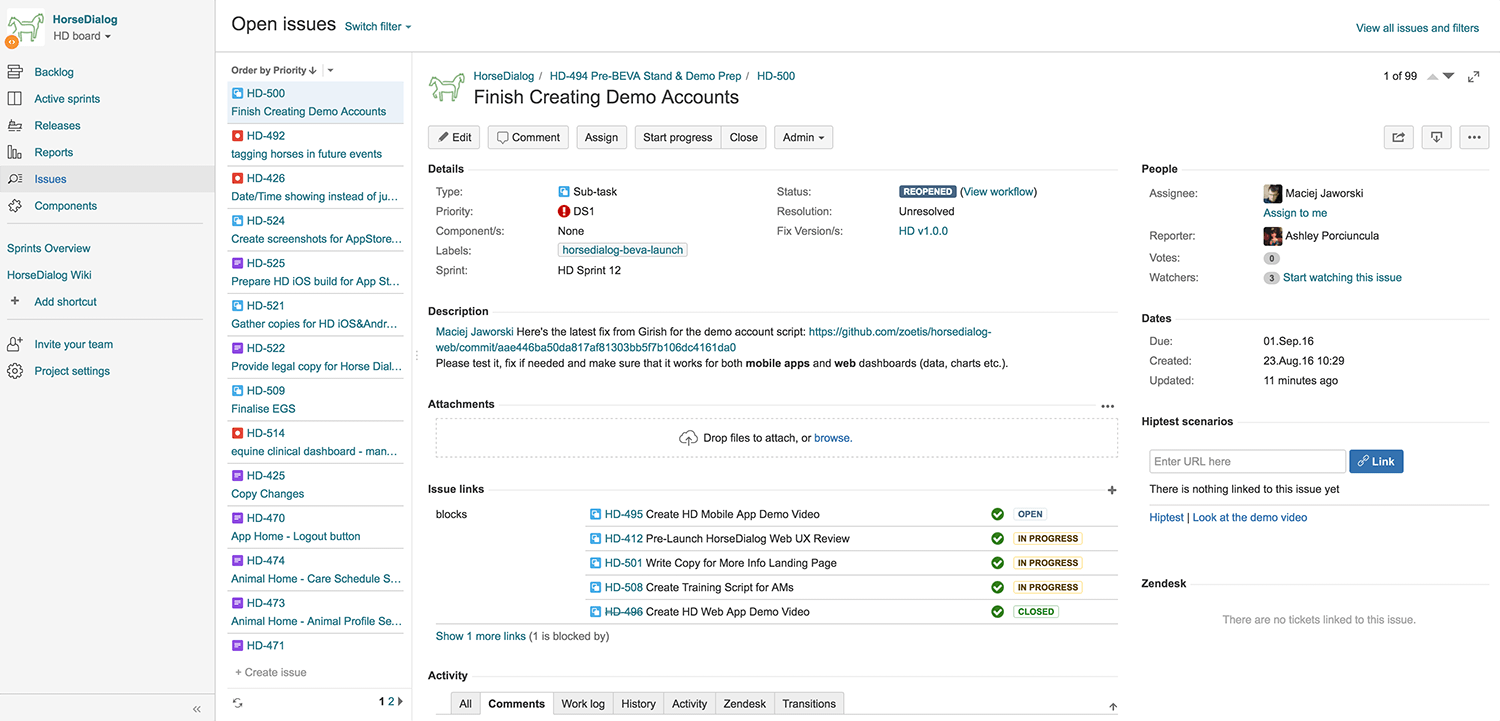Image resolution: width=1500 pixels, height=721 pixels.
Task: Open Sprints Overview shortcut
Action: pyautogui.click(x=49, y=248)
